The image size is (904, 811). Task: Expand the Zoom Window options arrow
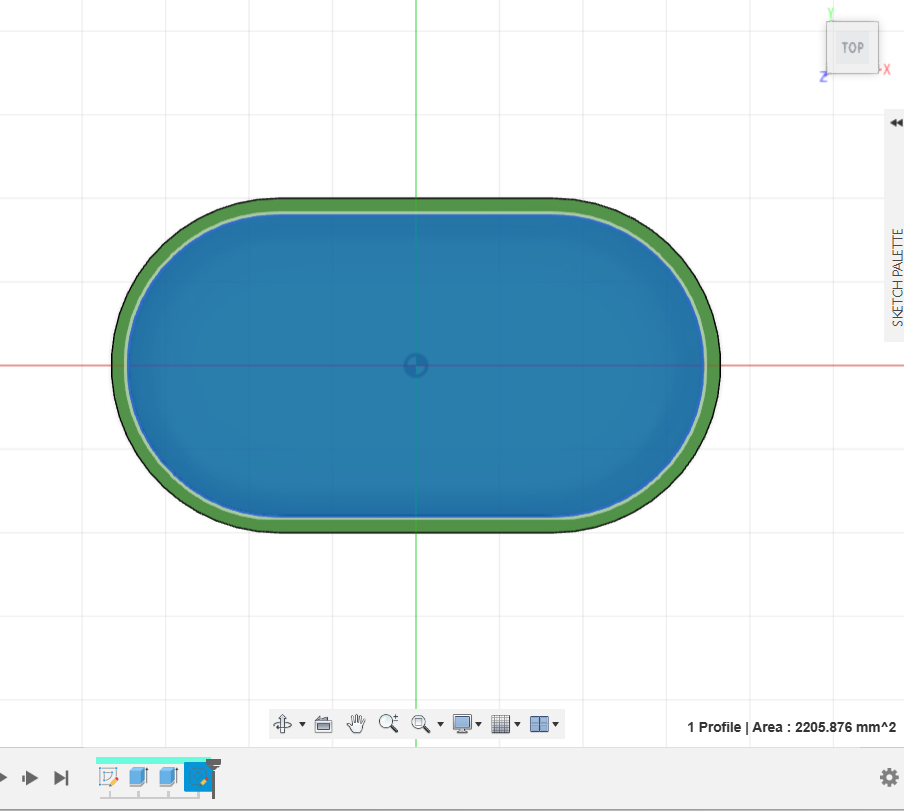[x=440, y=725]
